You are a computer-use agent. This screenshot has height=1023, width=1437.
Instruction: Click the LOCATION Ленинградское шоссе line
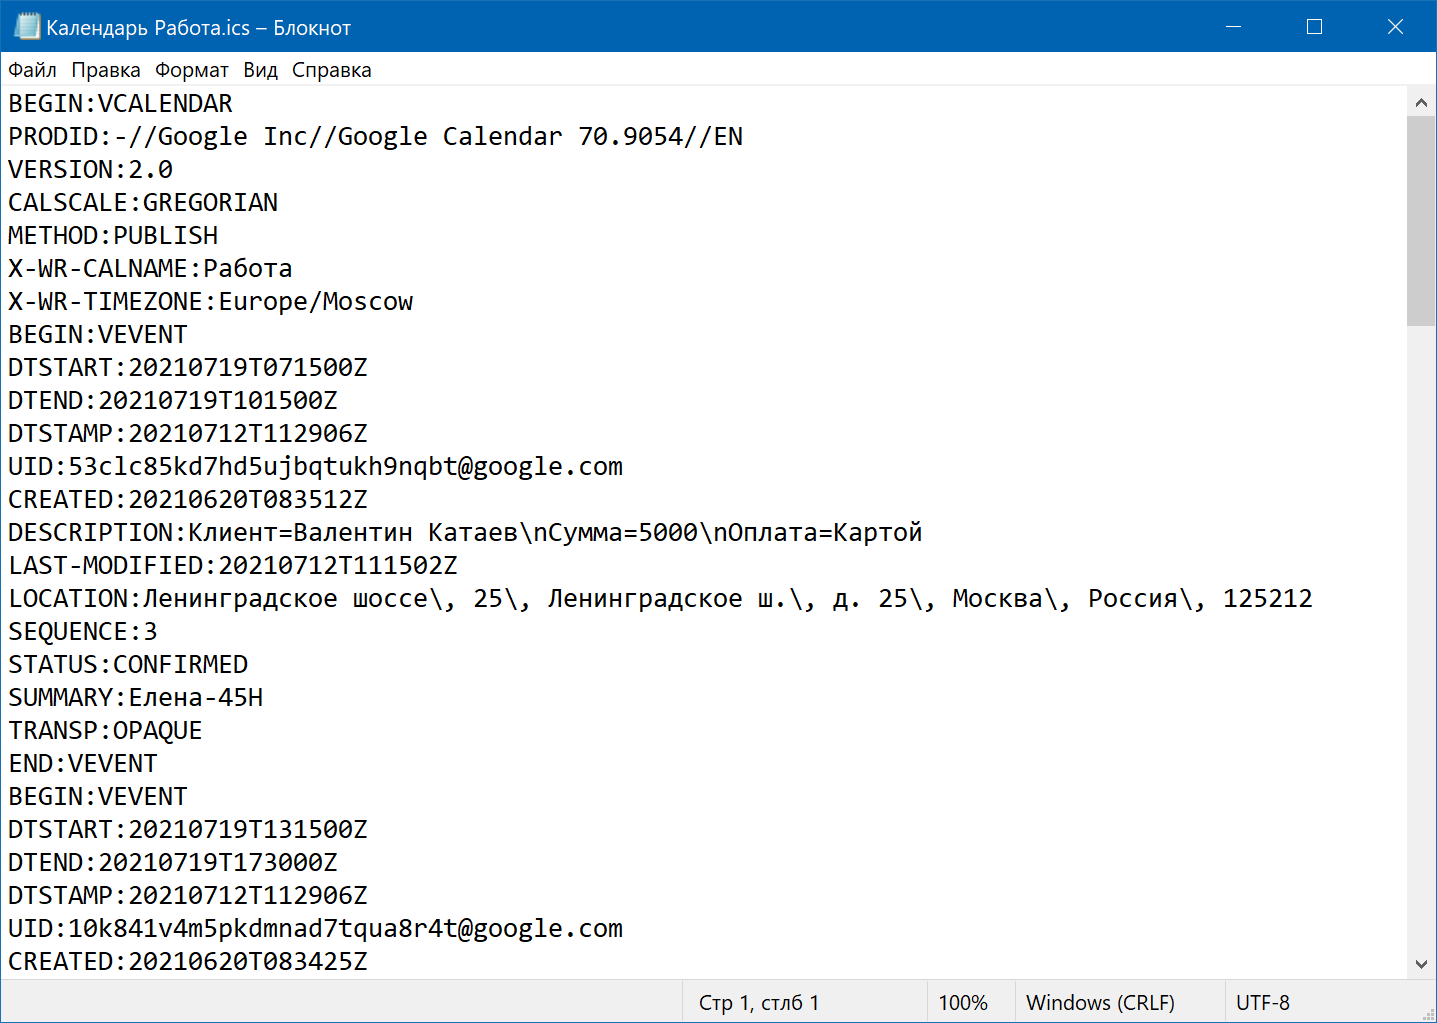[660, 599]
